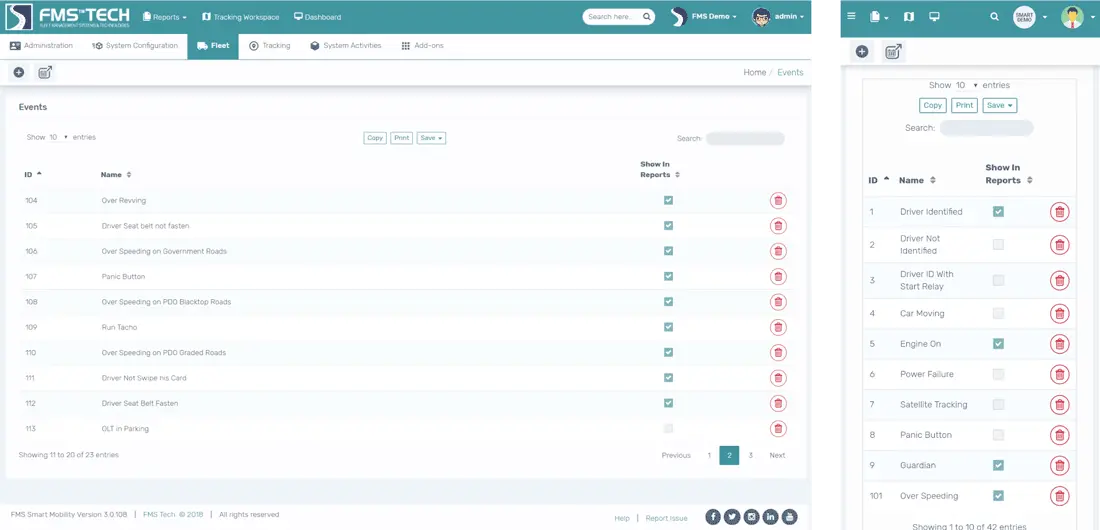
Task: Delete the Over Revving event row
Action: [x=778, y=201]
